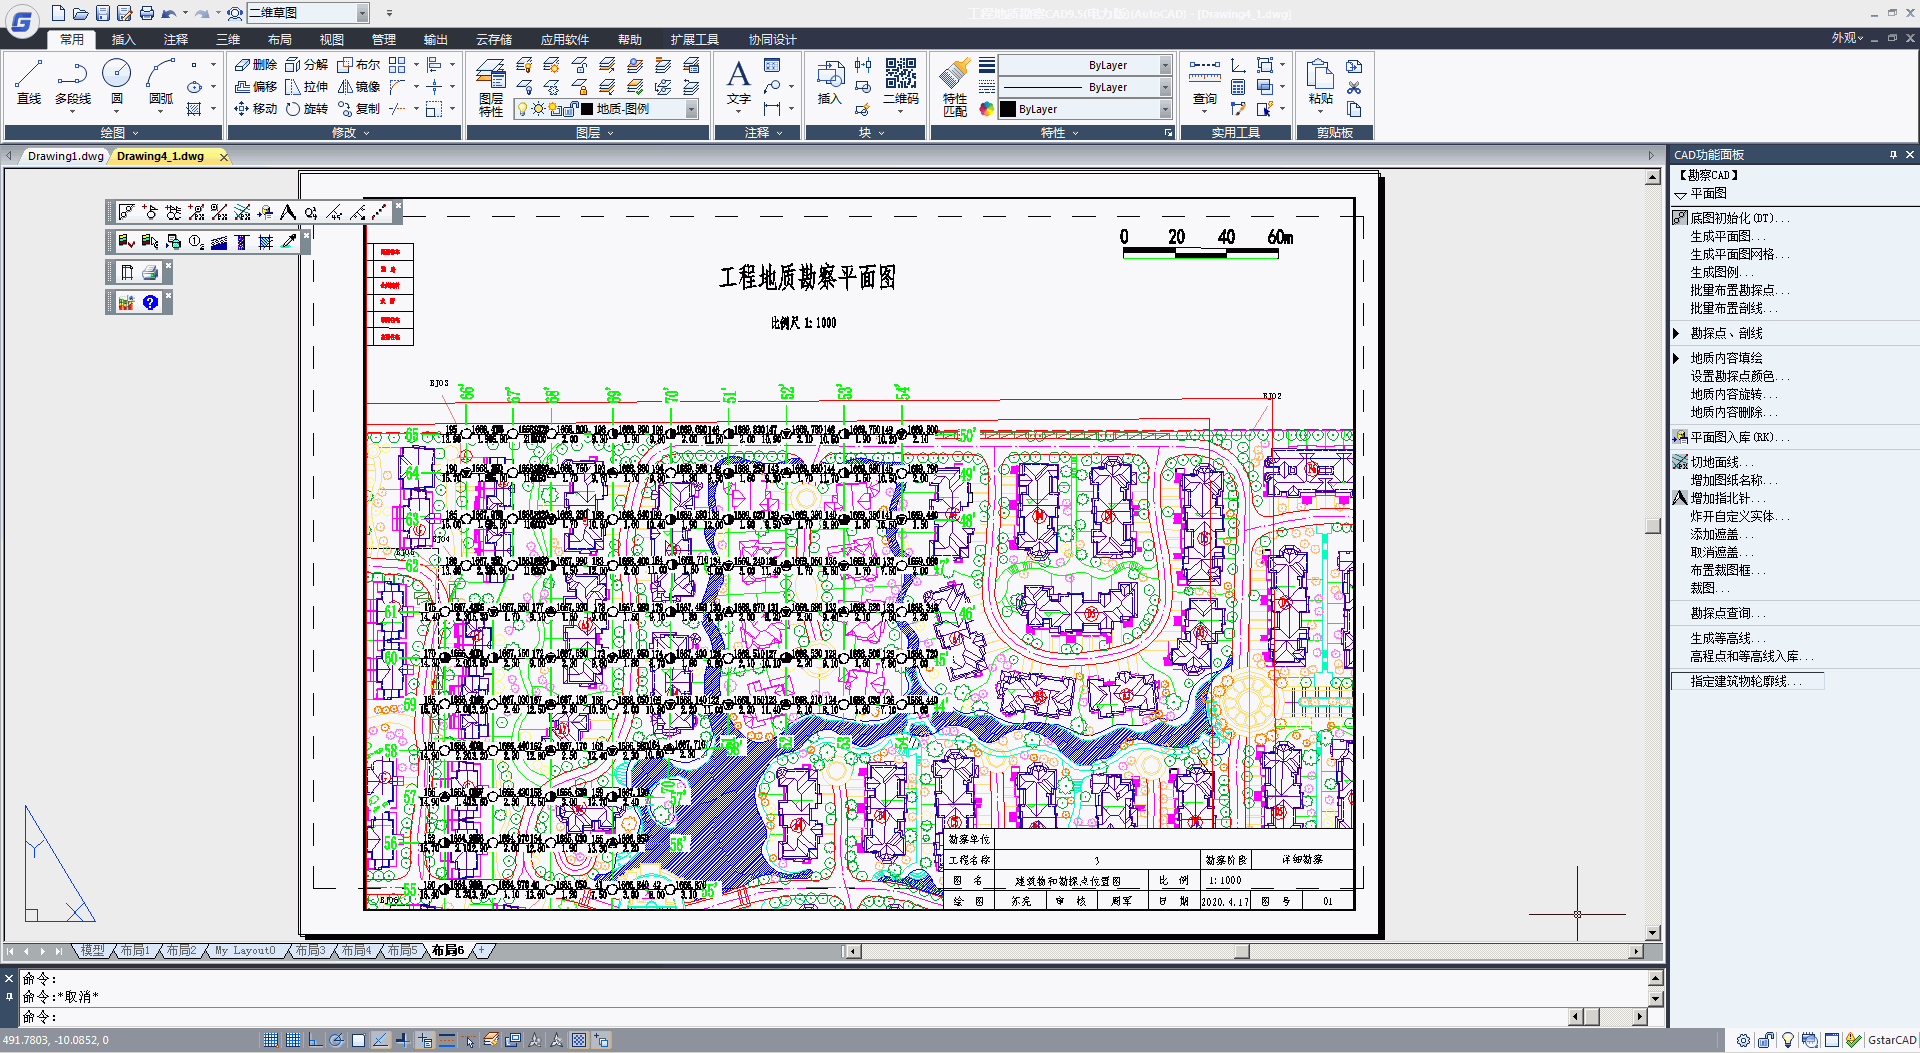Open the 二维草图 workspace dropdown

(362, 13)
